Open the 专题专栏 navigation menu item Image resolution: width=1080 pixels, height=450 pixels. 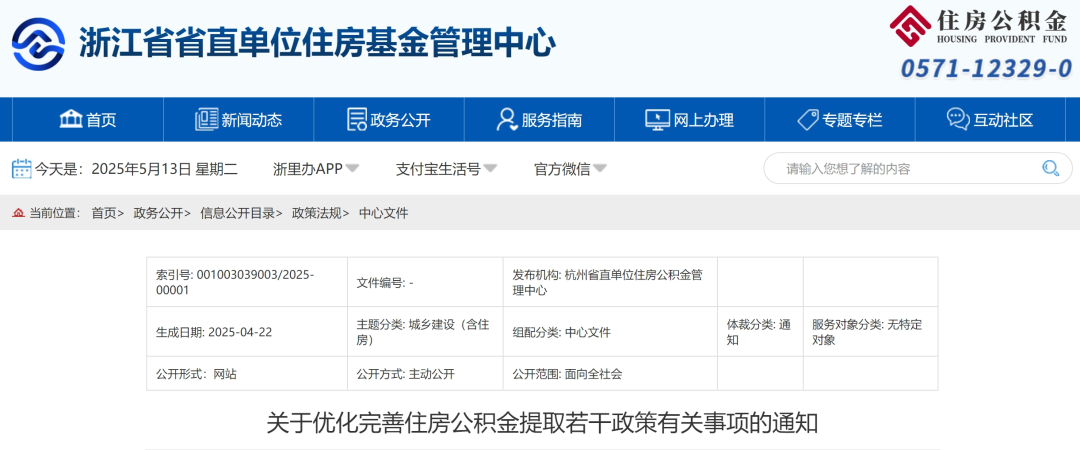840,120
